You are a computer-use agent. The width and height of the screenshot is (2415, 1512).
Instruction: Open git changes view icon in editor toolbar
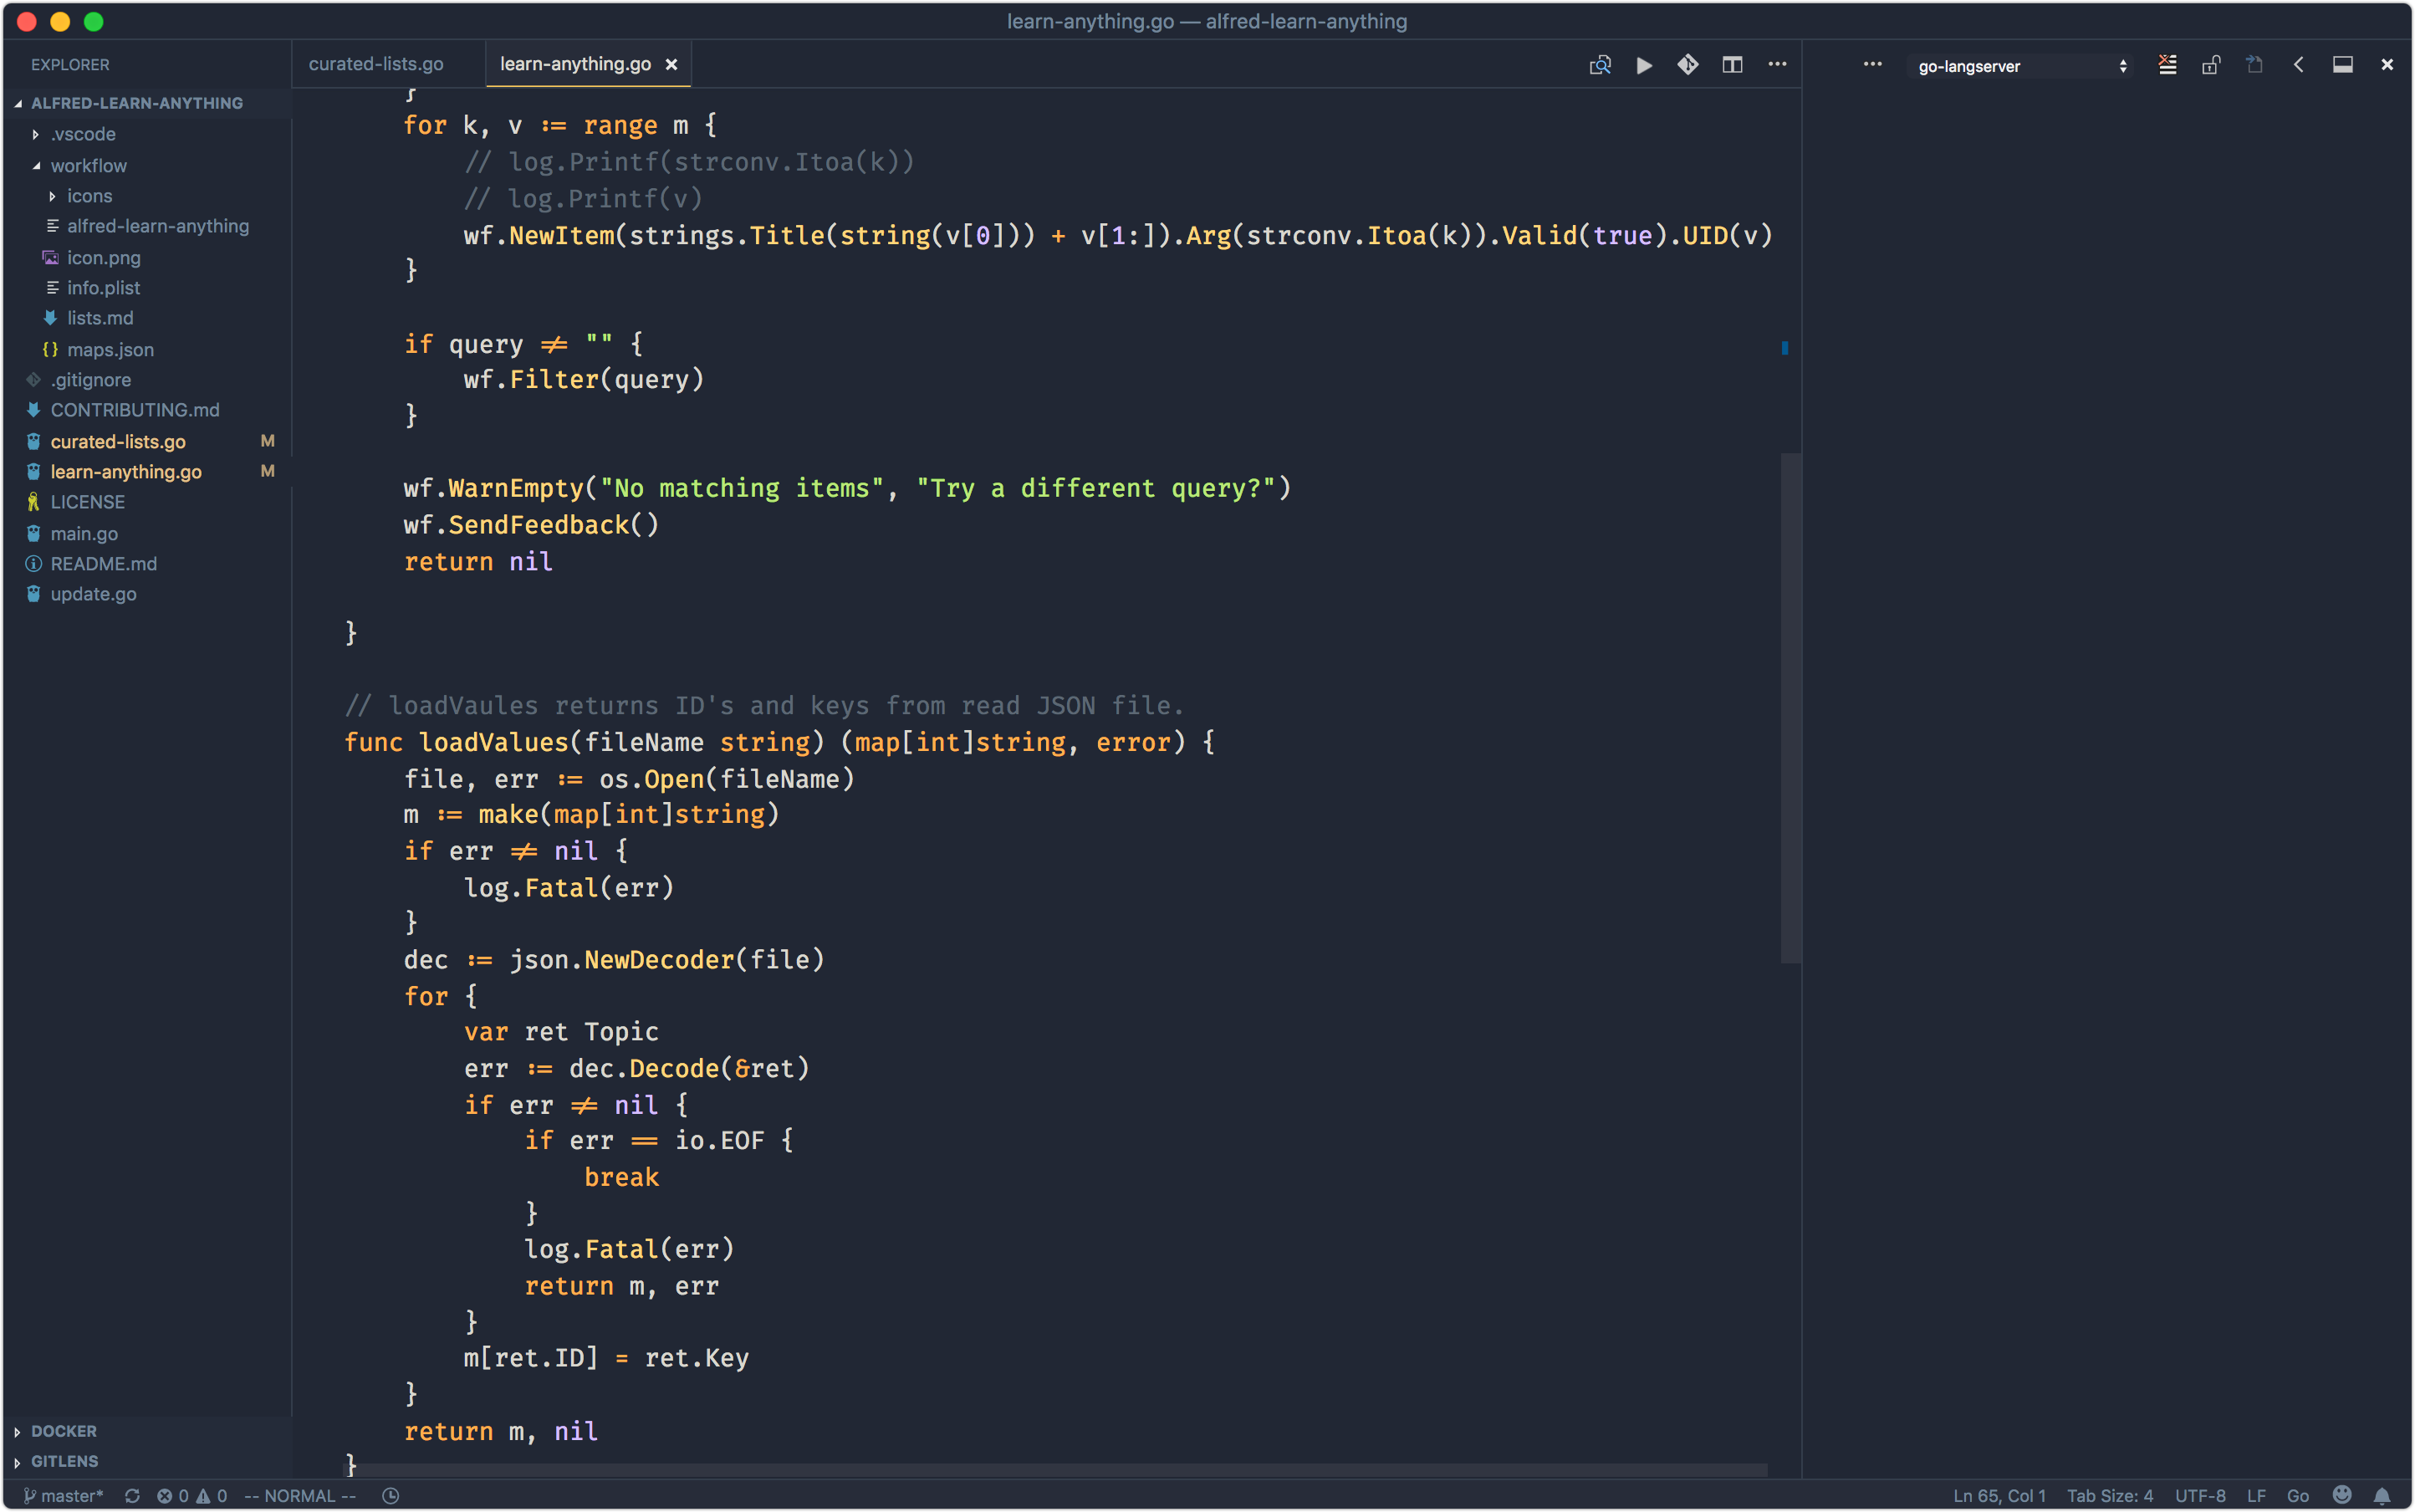point(1688,65)
